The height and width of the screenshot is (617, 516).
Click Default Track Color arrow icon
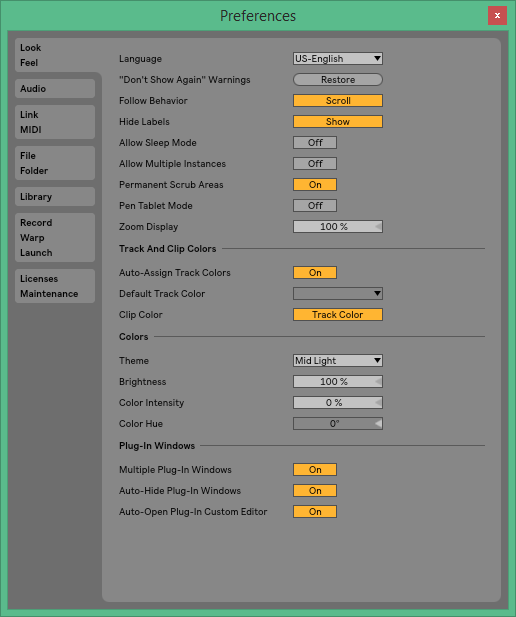pos(377,294)
